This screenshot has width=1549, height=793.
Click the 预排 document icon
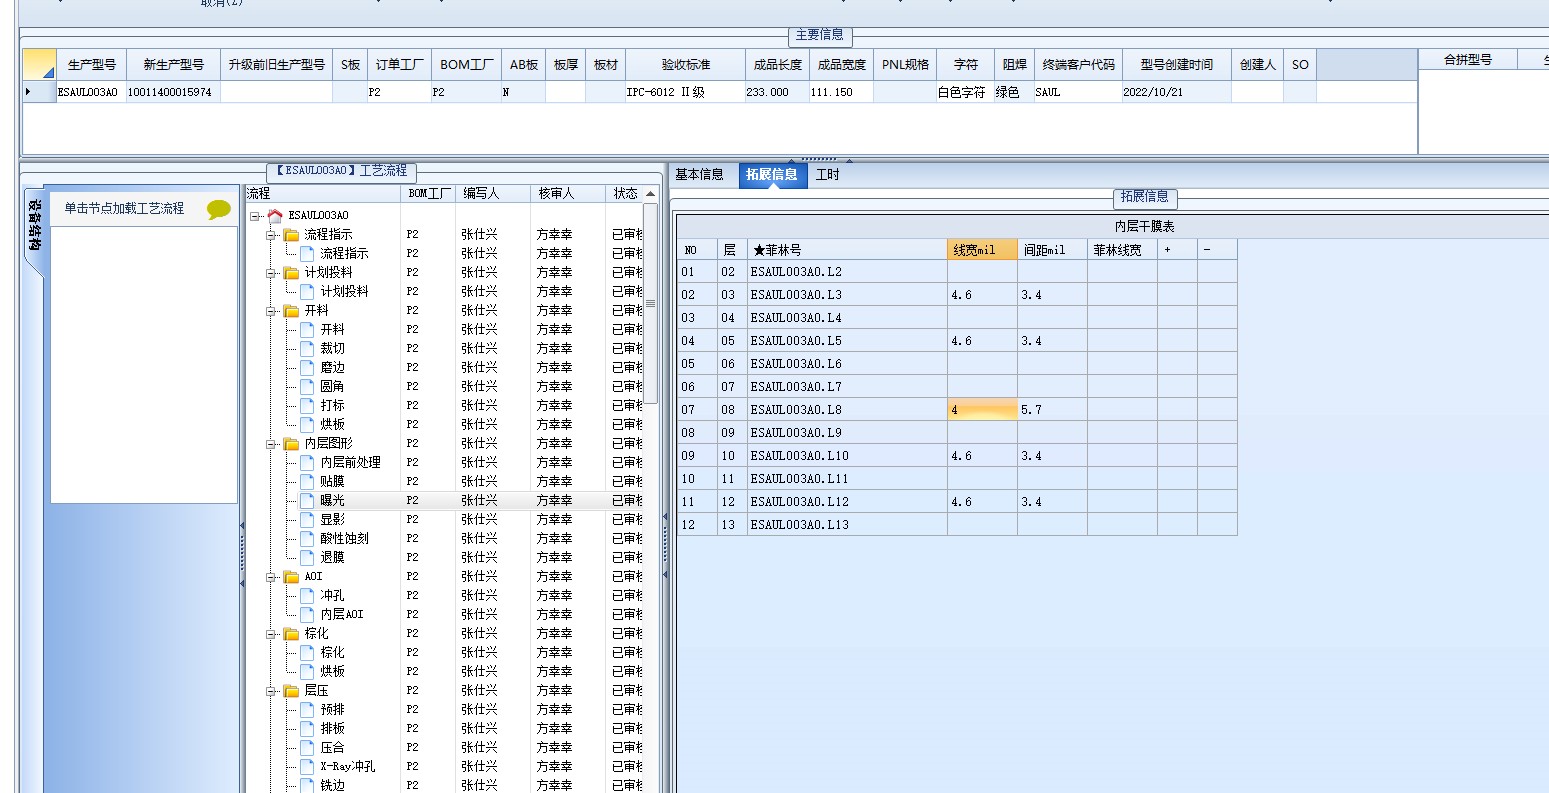pyautogui.click(x=307, y=709)
